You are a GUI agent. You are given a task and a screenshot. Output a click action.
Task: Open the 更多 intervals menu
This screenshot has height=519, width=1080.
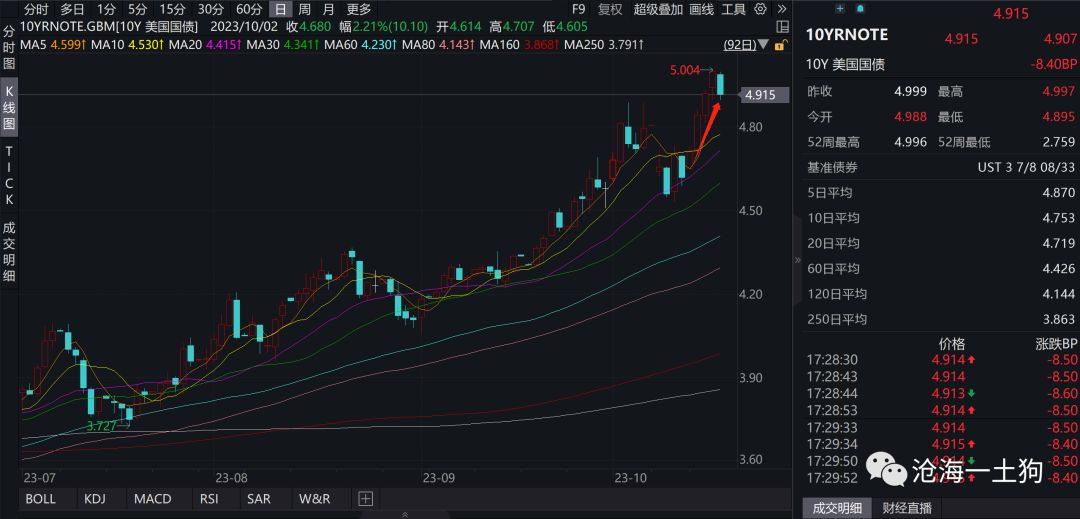pyautogui.click(x=359, y=9)
